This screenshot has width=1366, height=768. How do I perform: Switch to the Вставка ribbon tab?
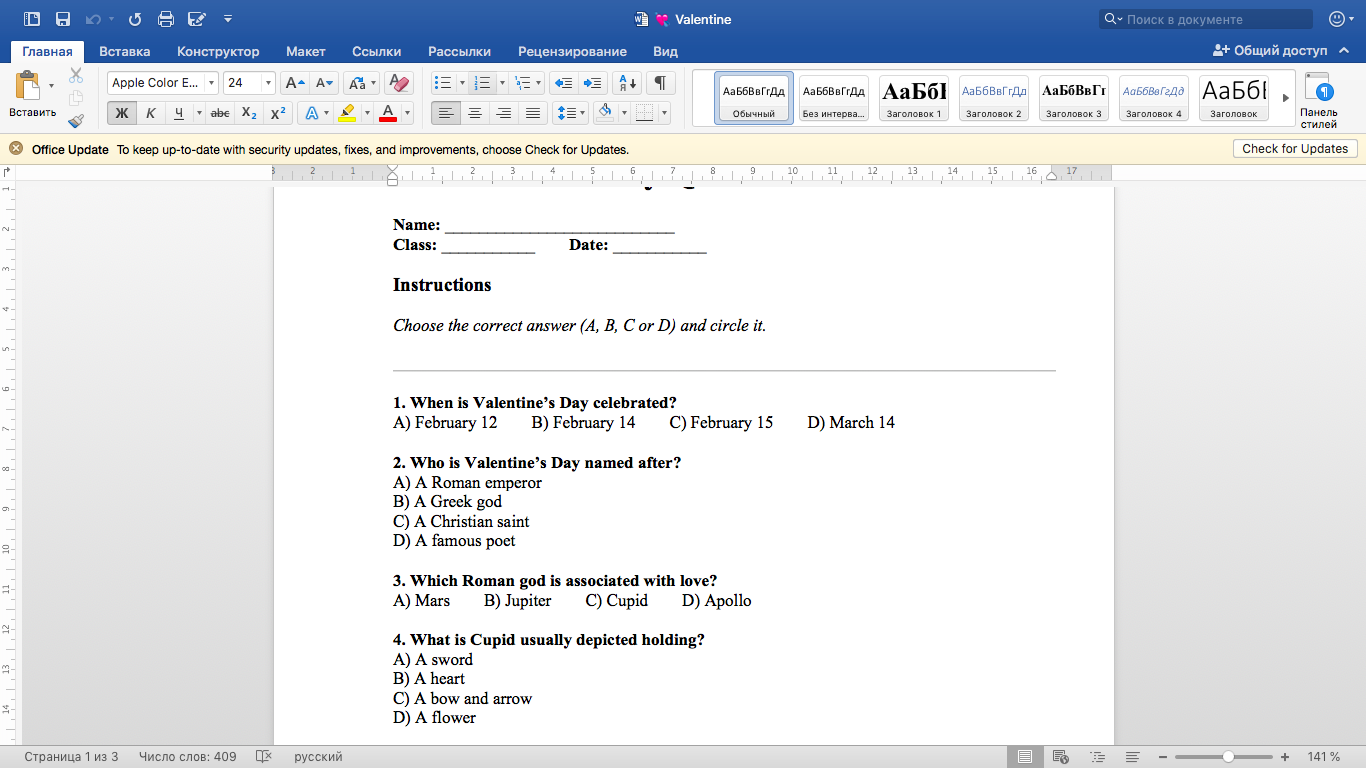[124, 51]
